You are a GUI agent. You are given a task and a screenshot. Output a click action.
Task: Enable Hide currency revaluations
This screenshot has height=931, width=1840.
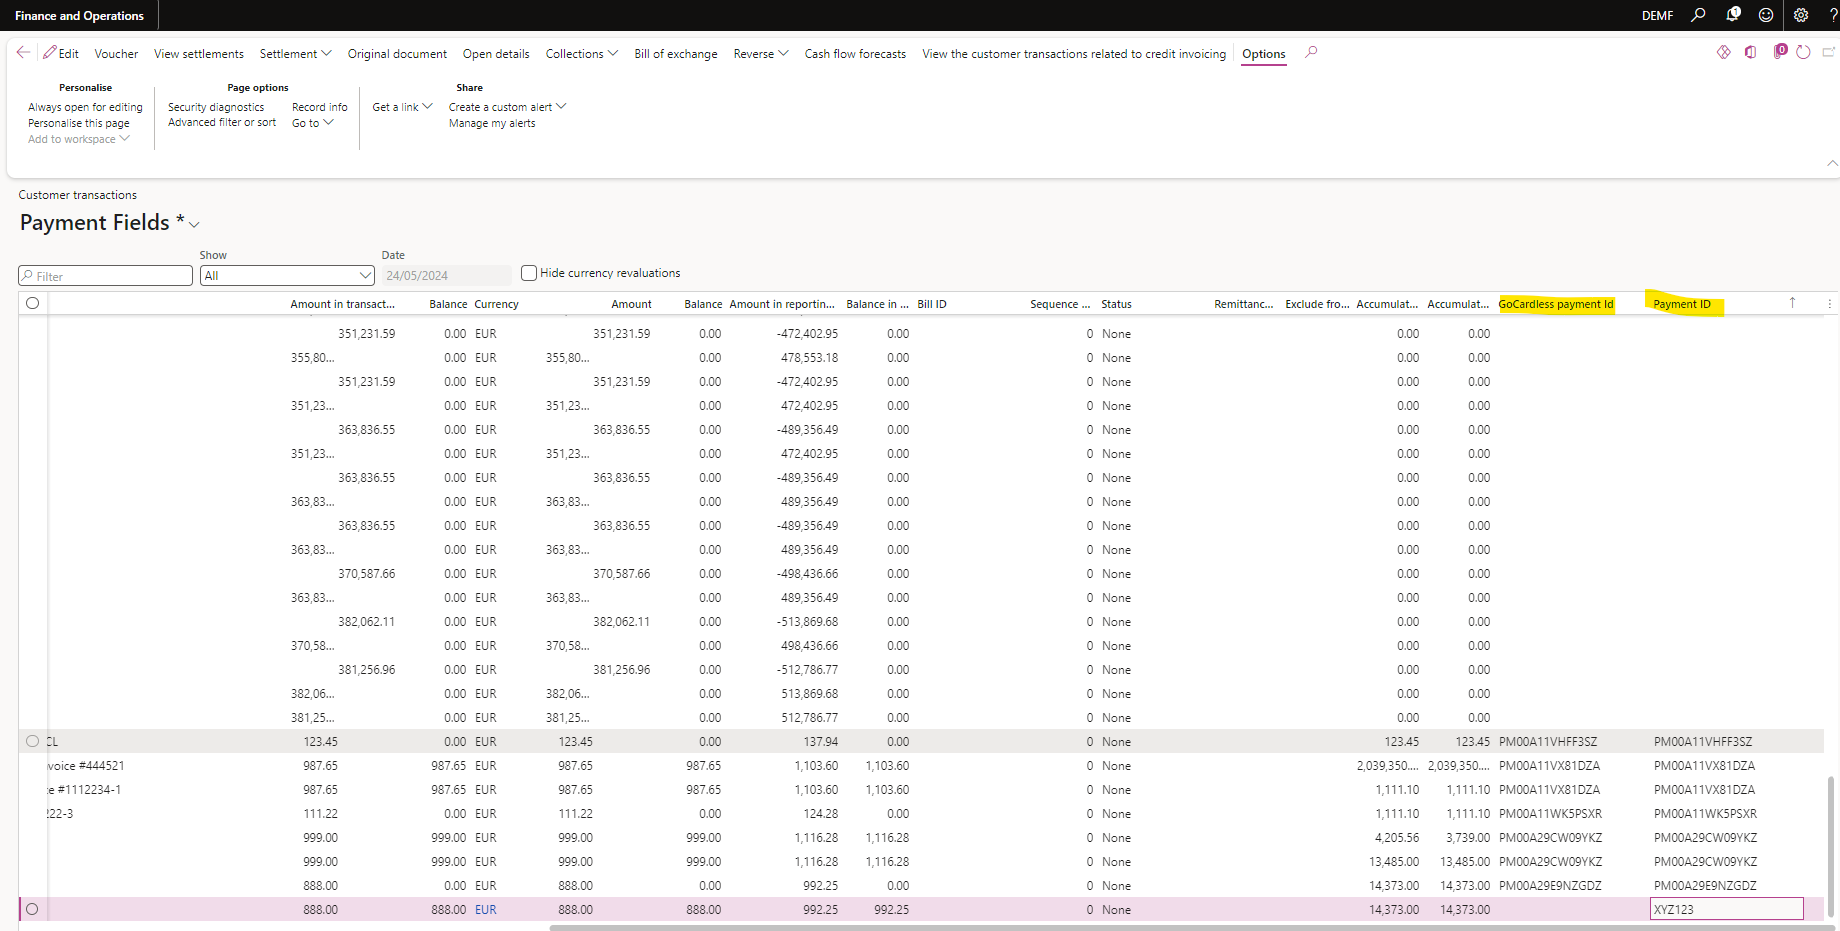pyautogui.click(x=528, y=272)
